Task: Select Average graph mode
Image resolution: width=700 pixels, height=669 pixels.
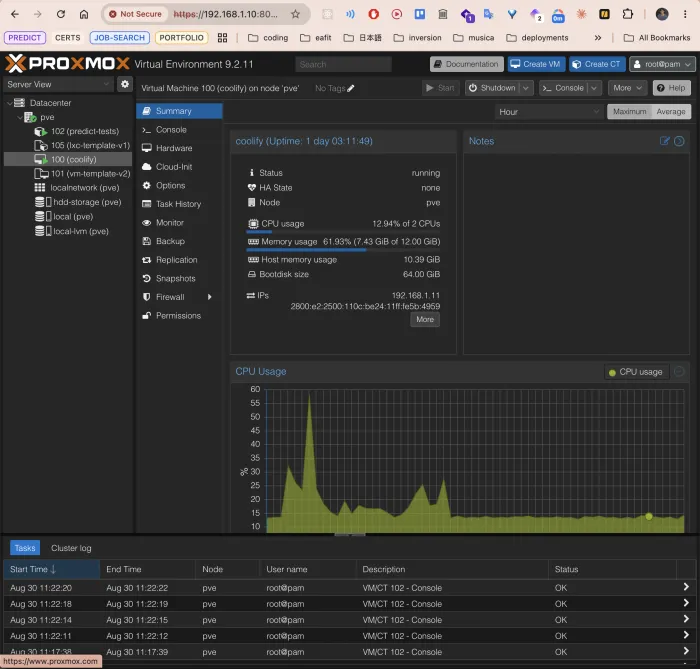Action: 671,112
